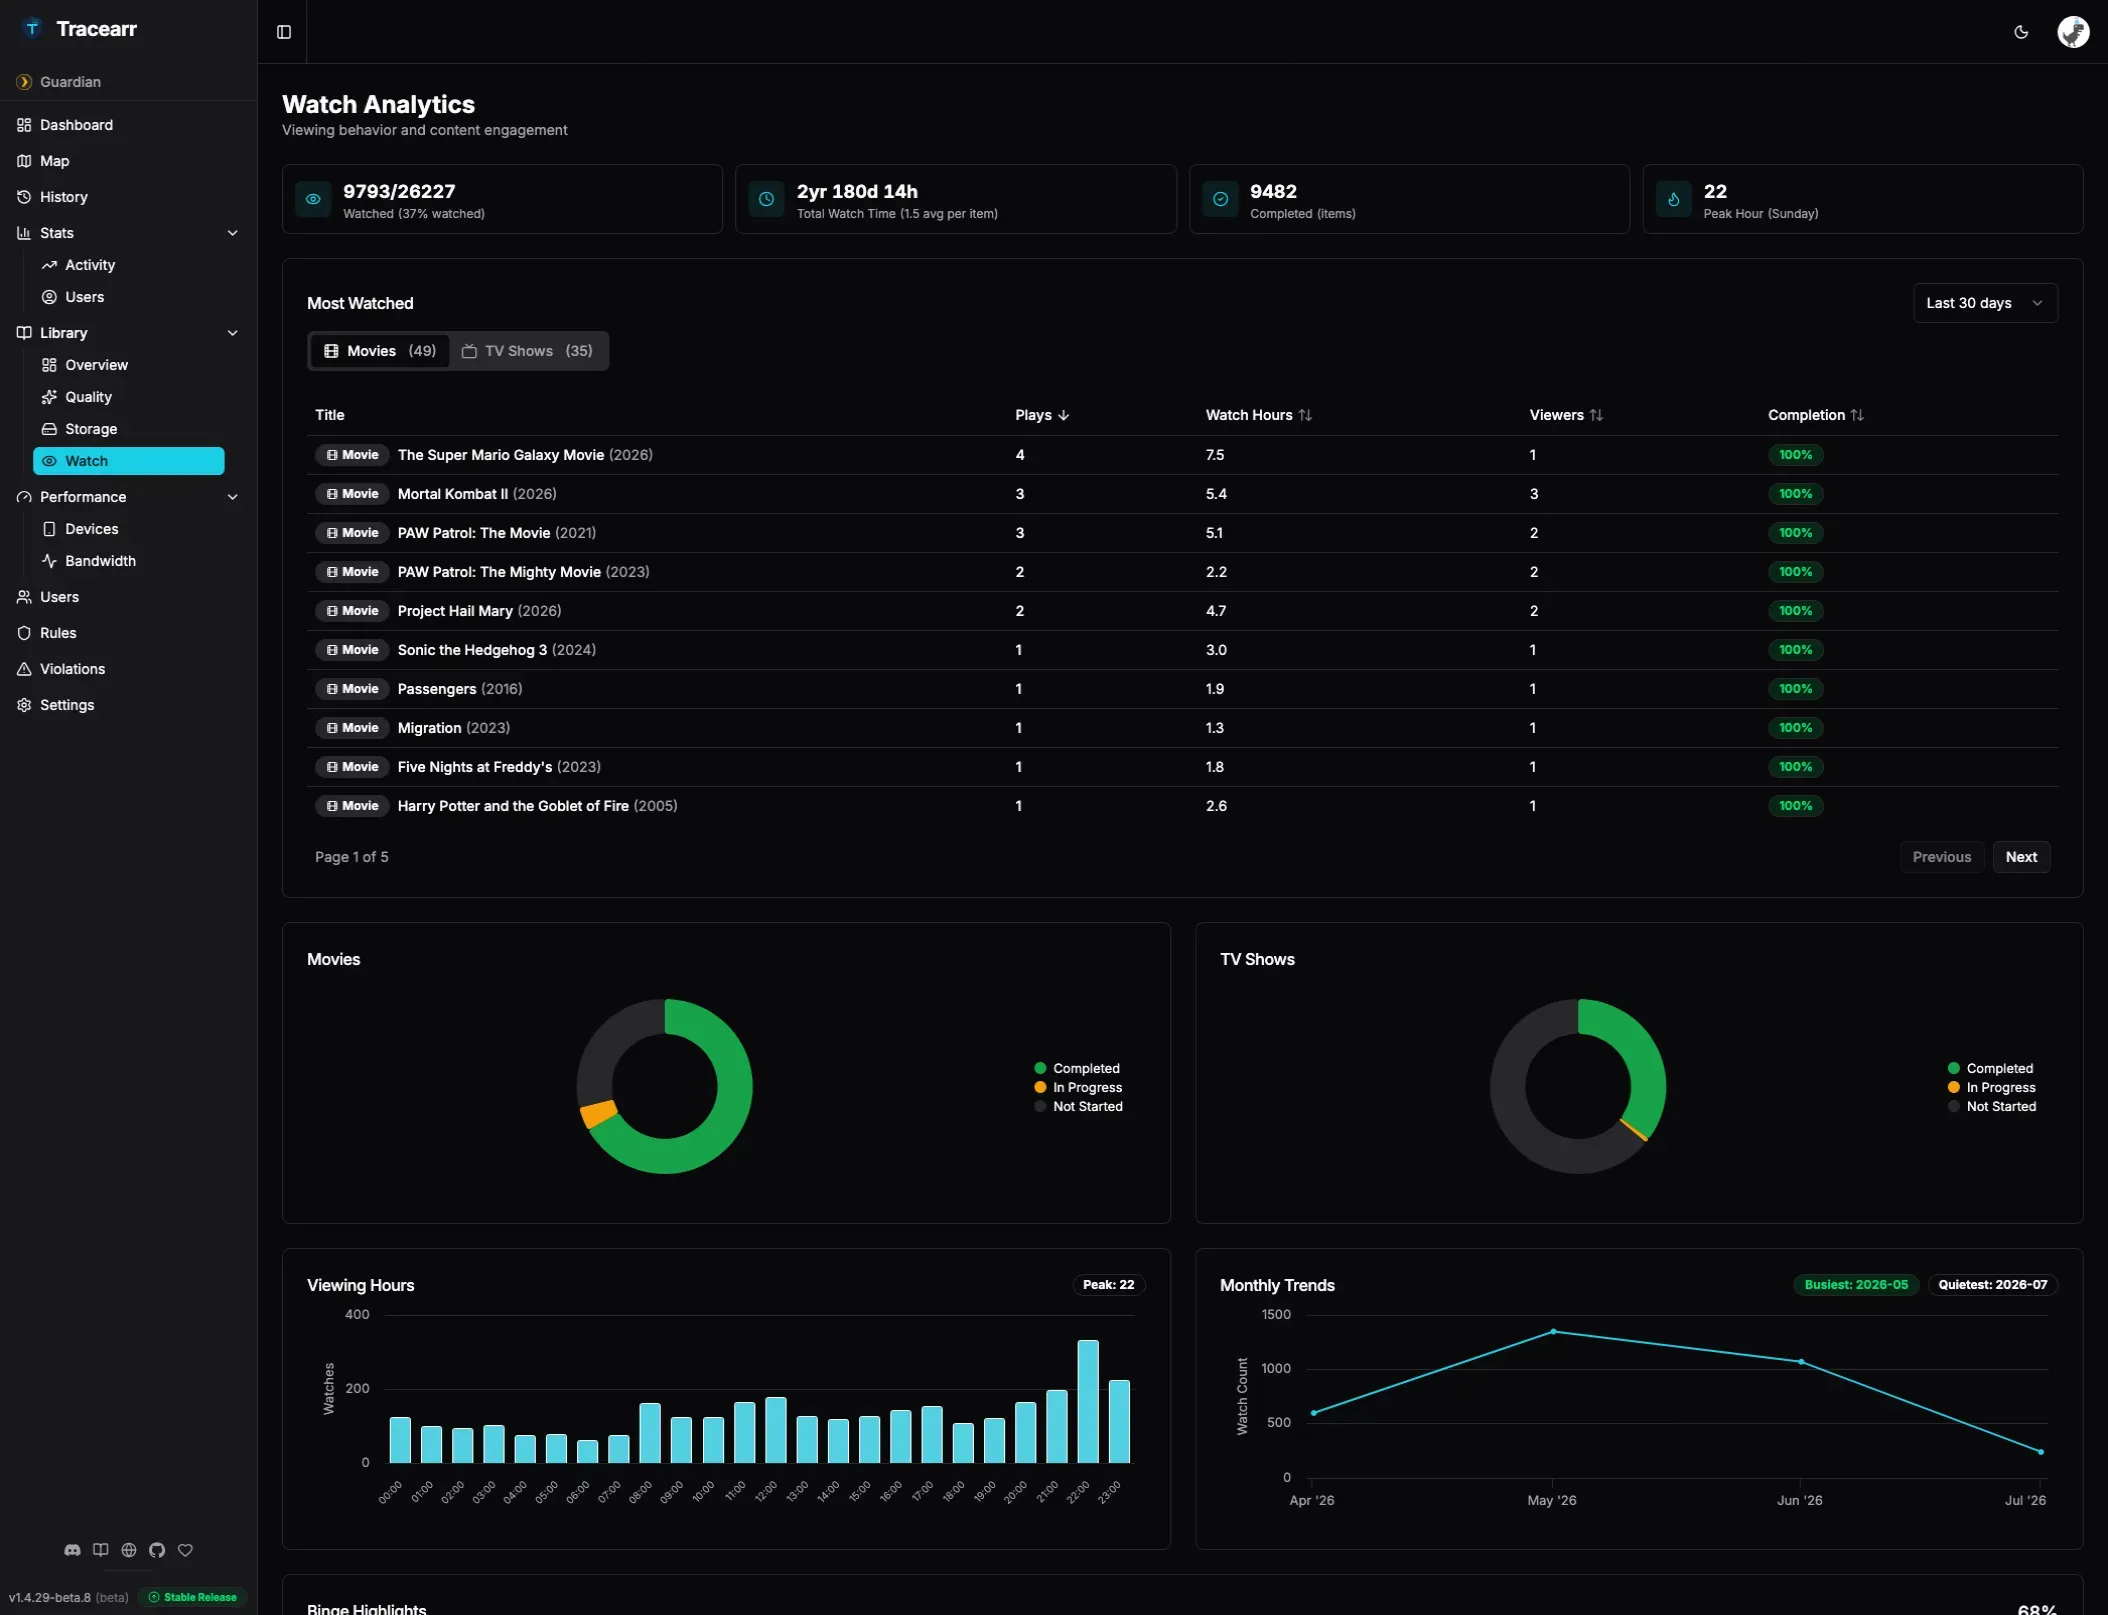Click the Peak: 22 badge
The height and width of the screenshot is (1615, 2108).
tap(1108, 1285)
